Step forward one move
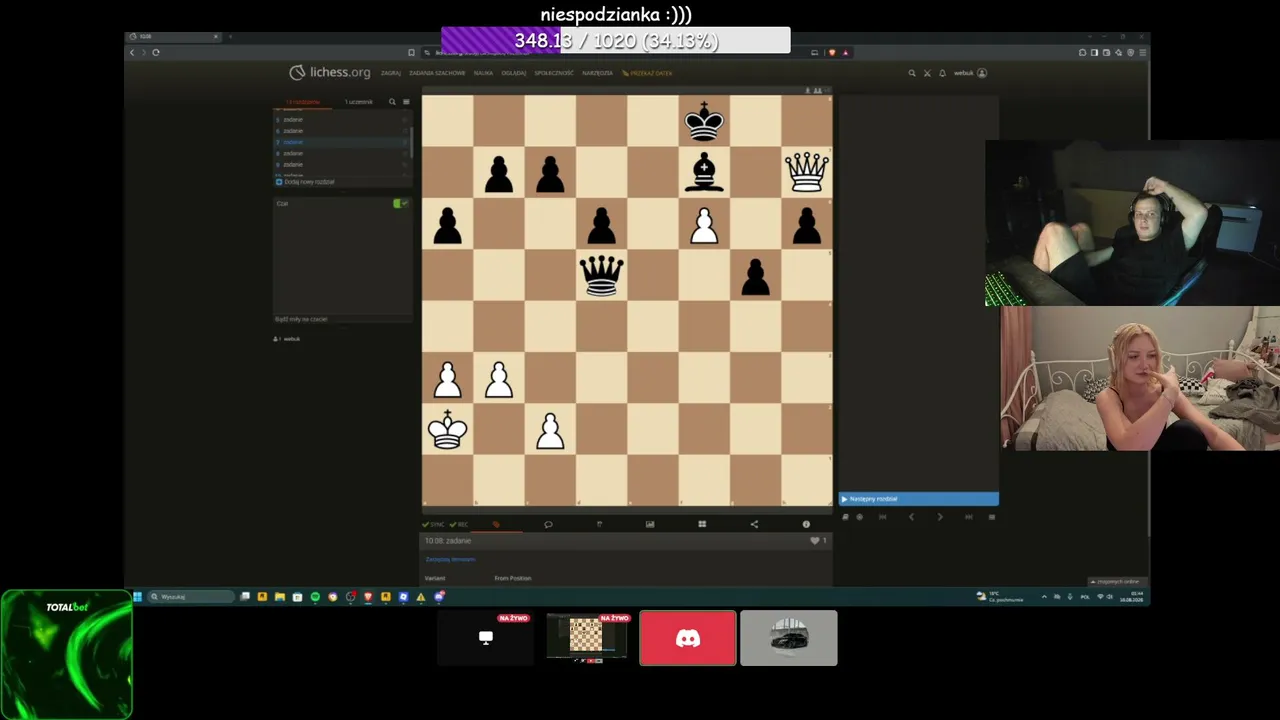This screenshot has height=720, width=1280. point(939,517)
